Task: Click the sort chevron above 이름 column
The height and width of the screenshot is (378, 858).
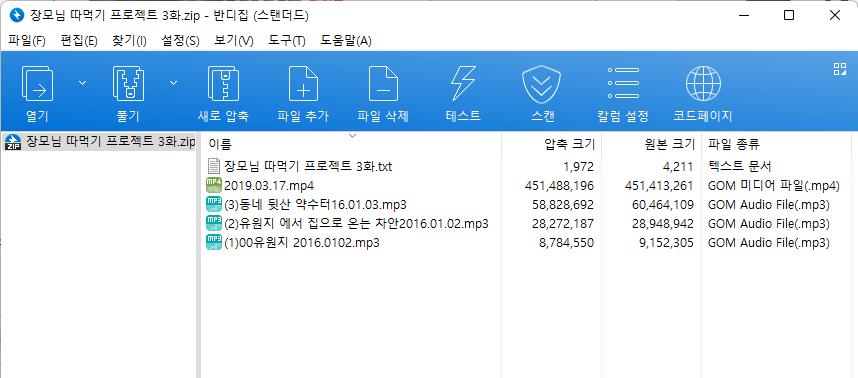Action: [x=352, y=135]
